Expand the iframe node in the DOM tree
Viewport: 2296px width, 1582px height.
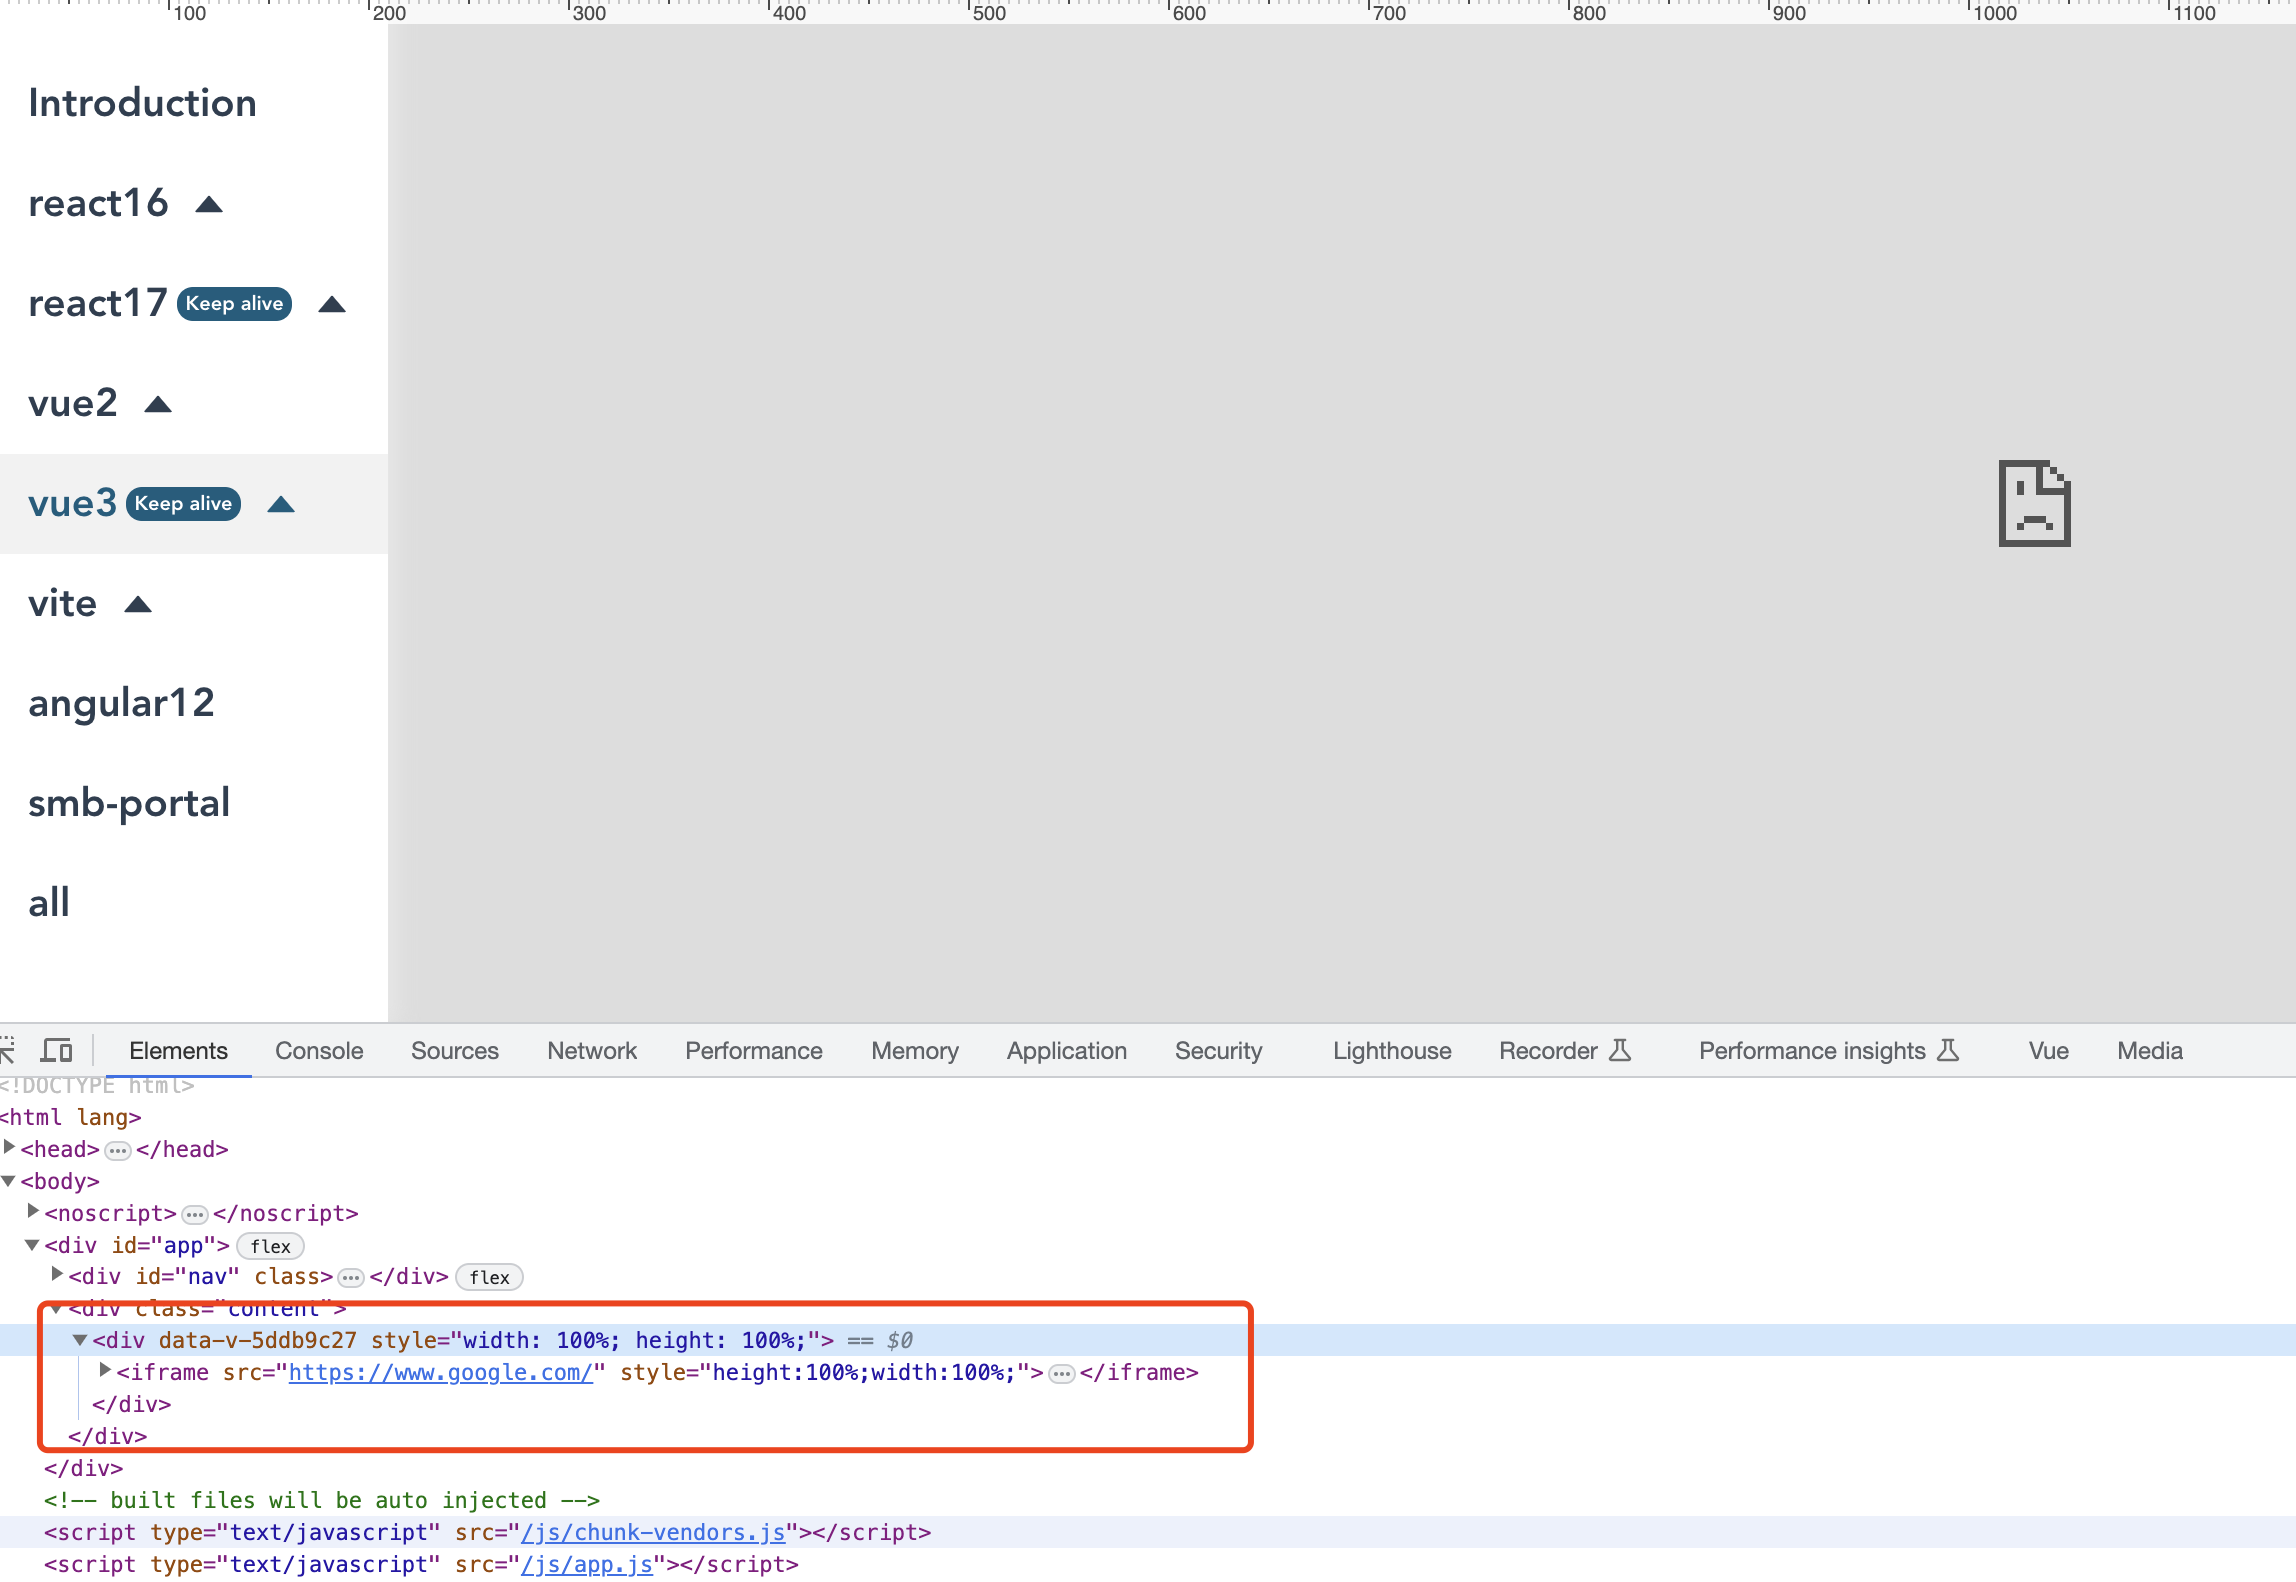pos(105,1370)
